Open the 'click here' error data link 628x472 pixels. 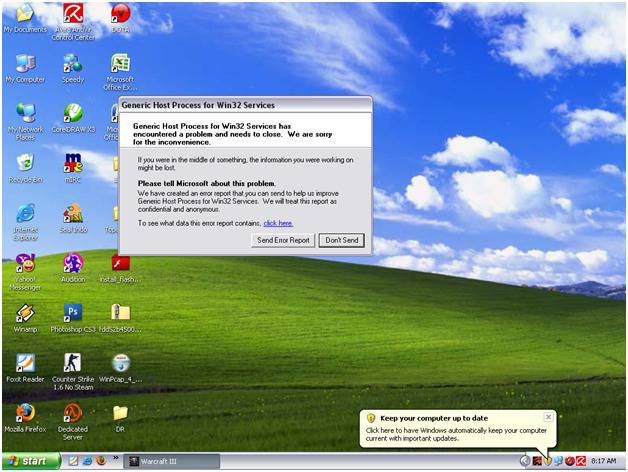[x=278, y=223]
